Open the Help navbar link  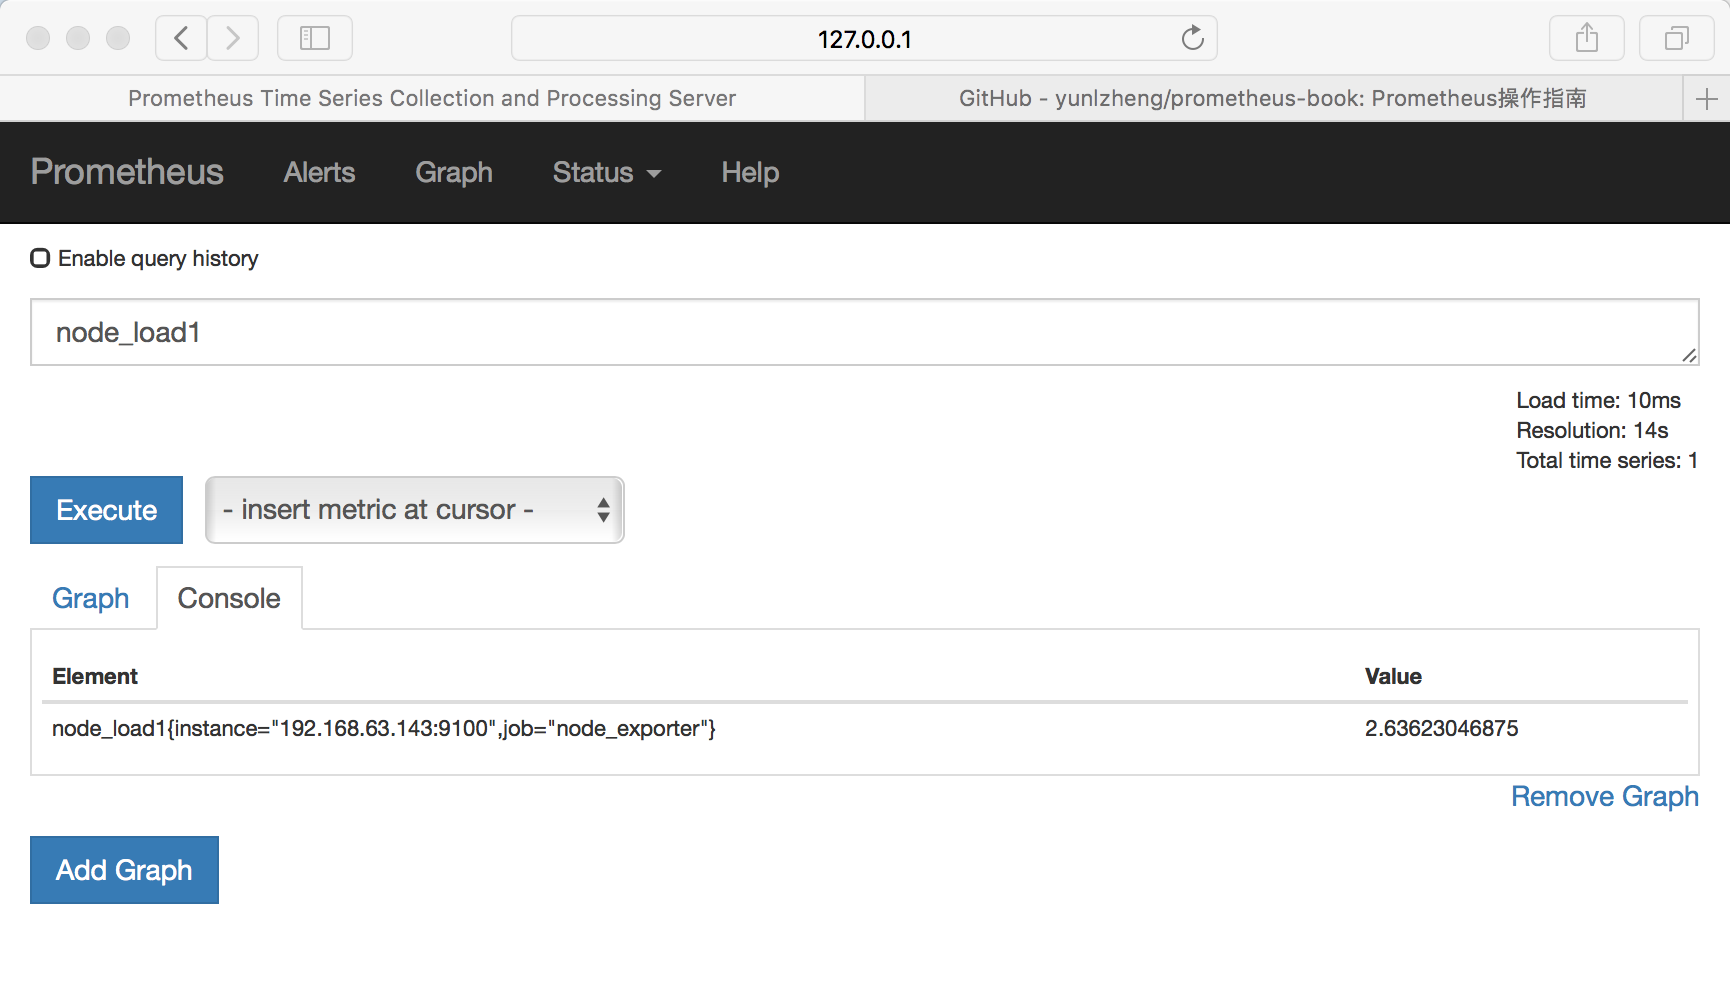pos(750,172)
